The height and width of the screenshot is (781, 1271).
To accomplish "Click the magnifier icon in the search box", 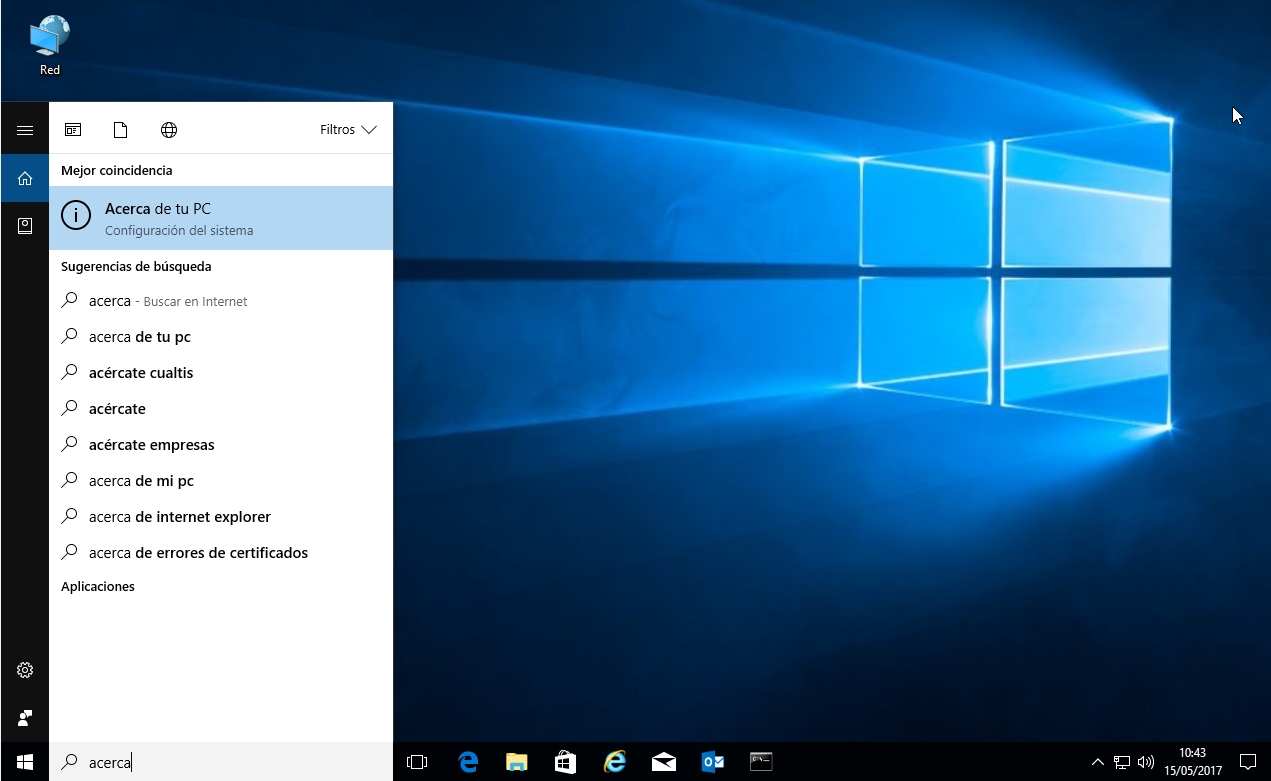I will [x=70, y=762].
